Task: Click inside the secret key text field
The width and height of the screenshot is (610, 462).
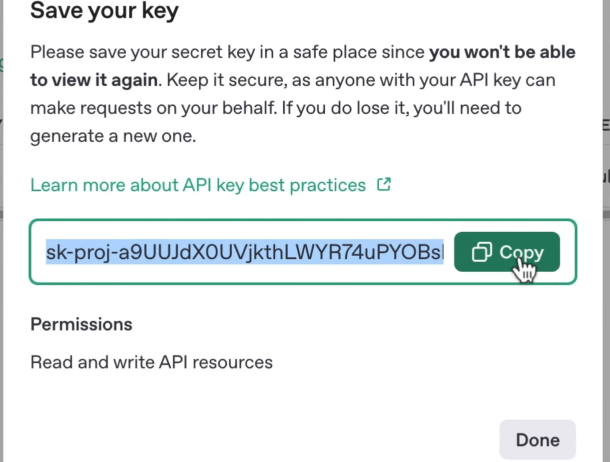Action: [x=244, y=253]
